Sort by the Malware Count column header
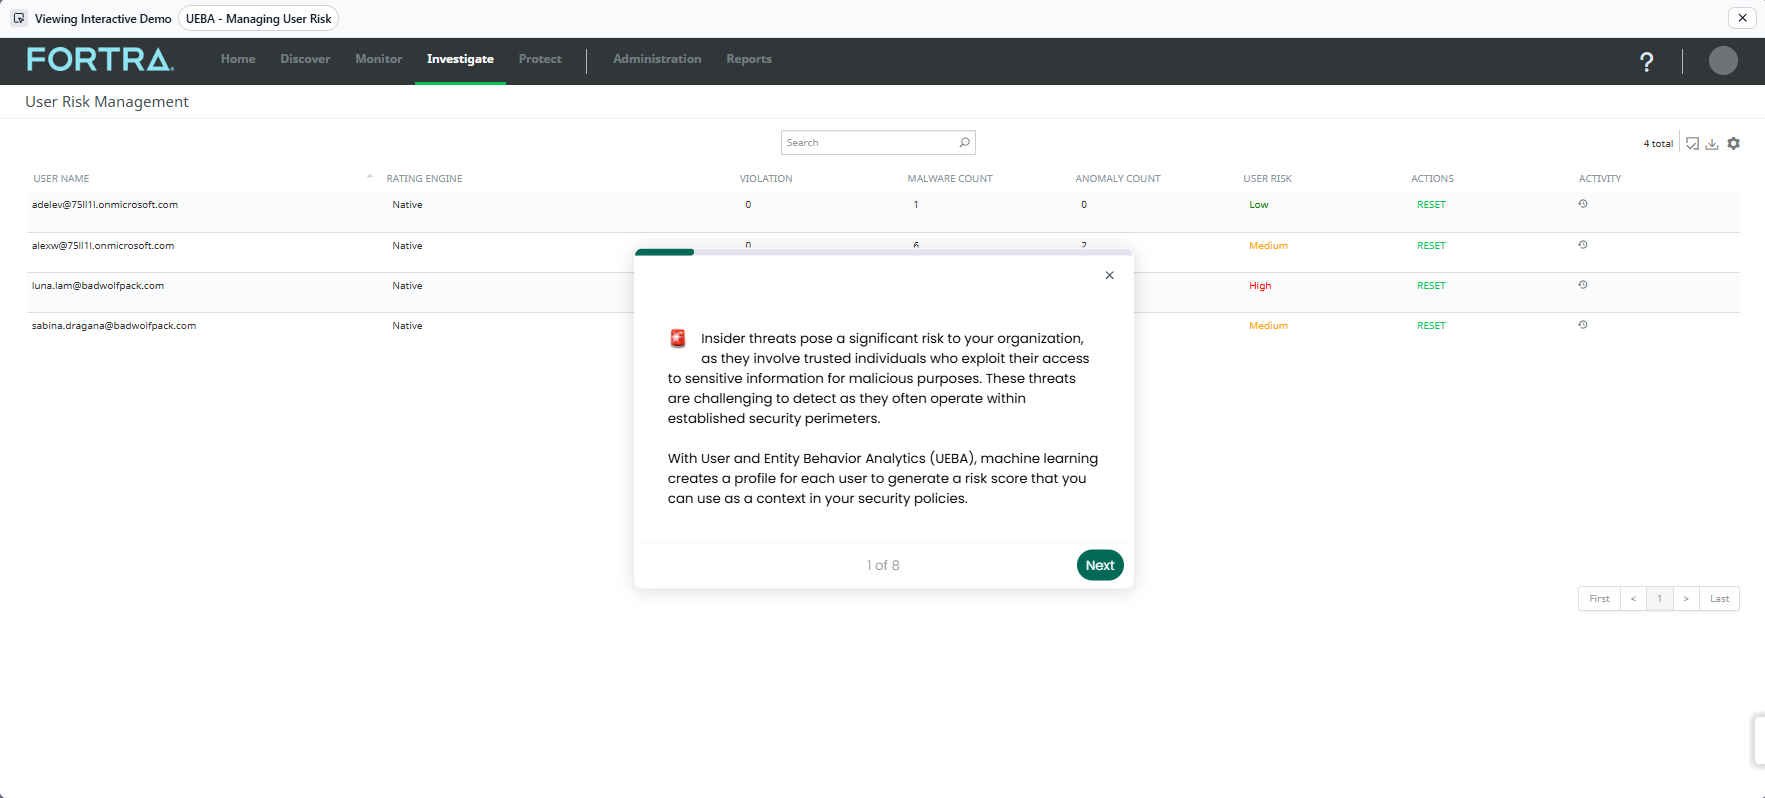 pyautogui.click(x=950, y=179)
